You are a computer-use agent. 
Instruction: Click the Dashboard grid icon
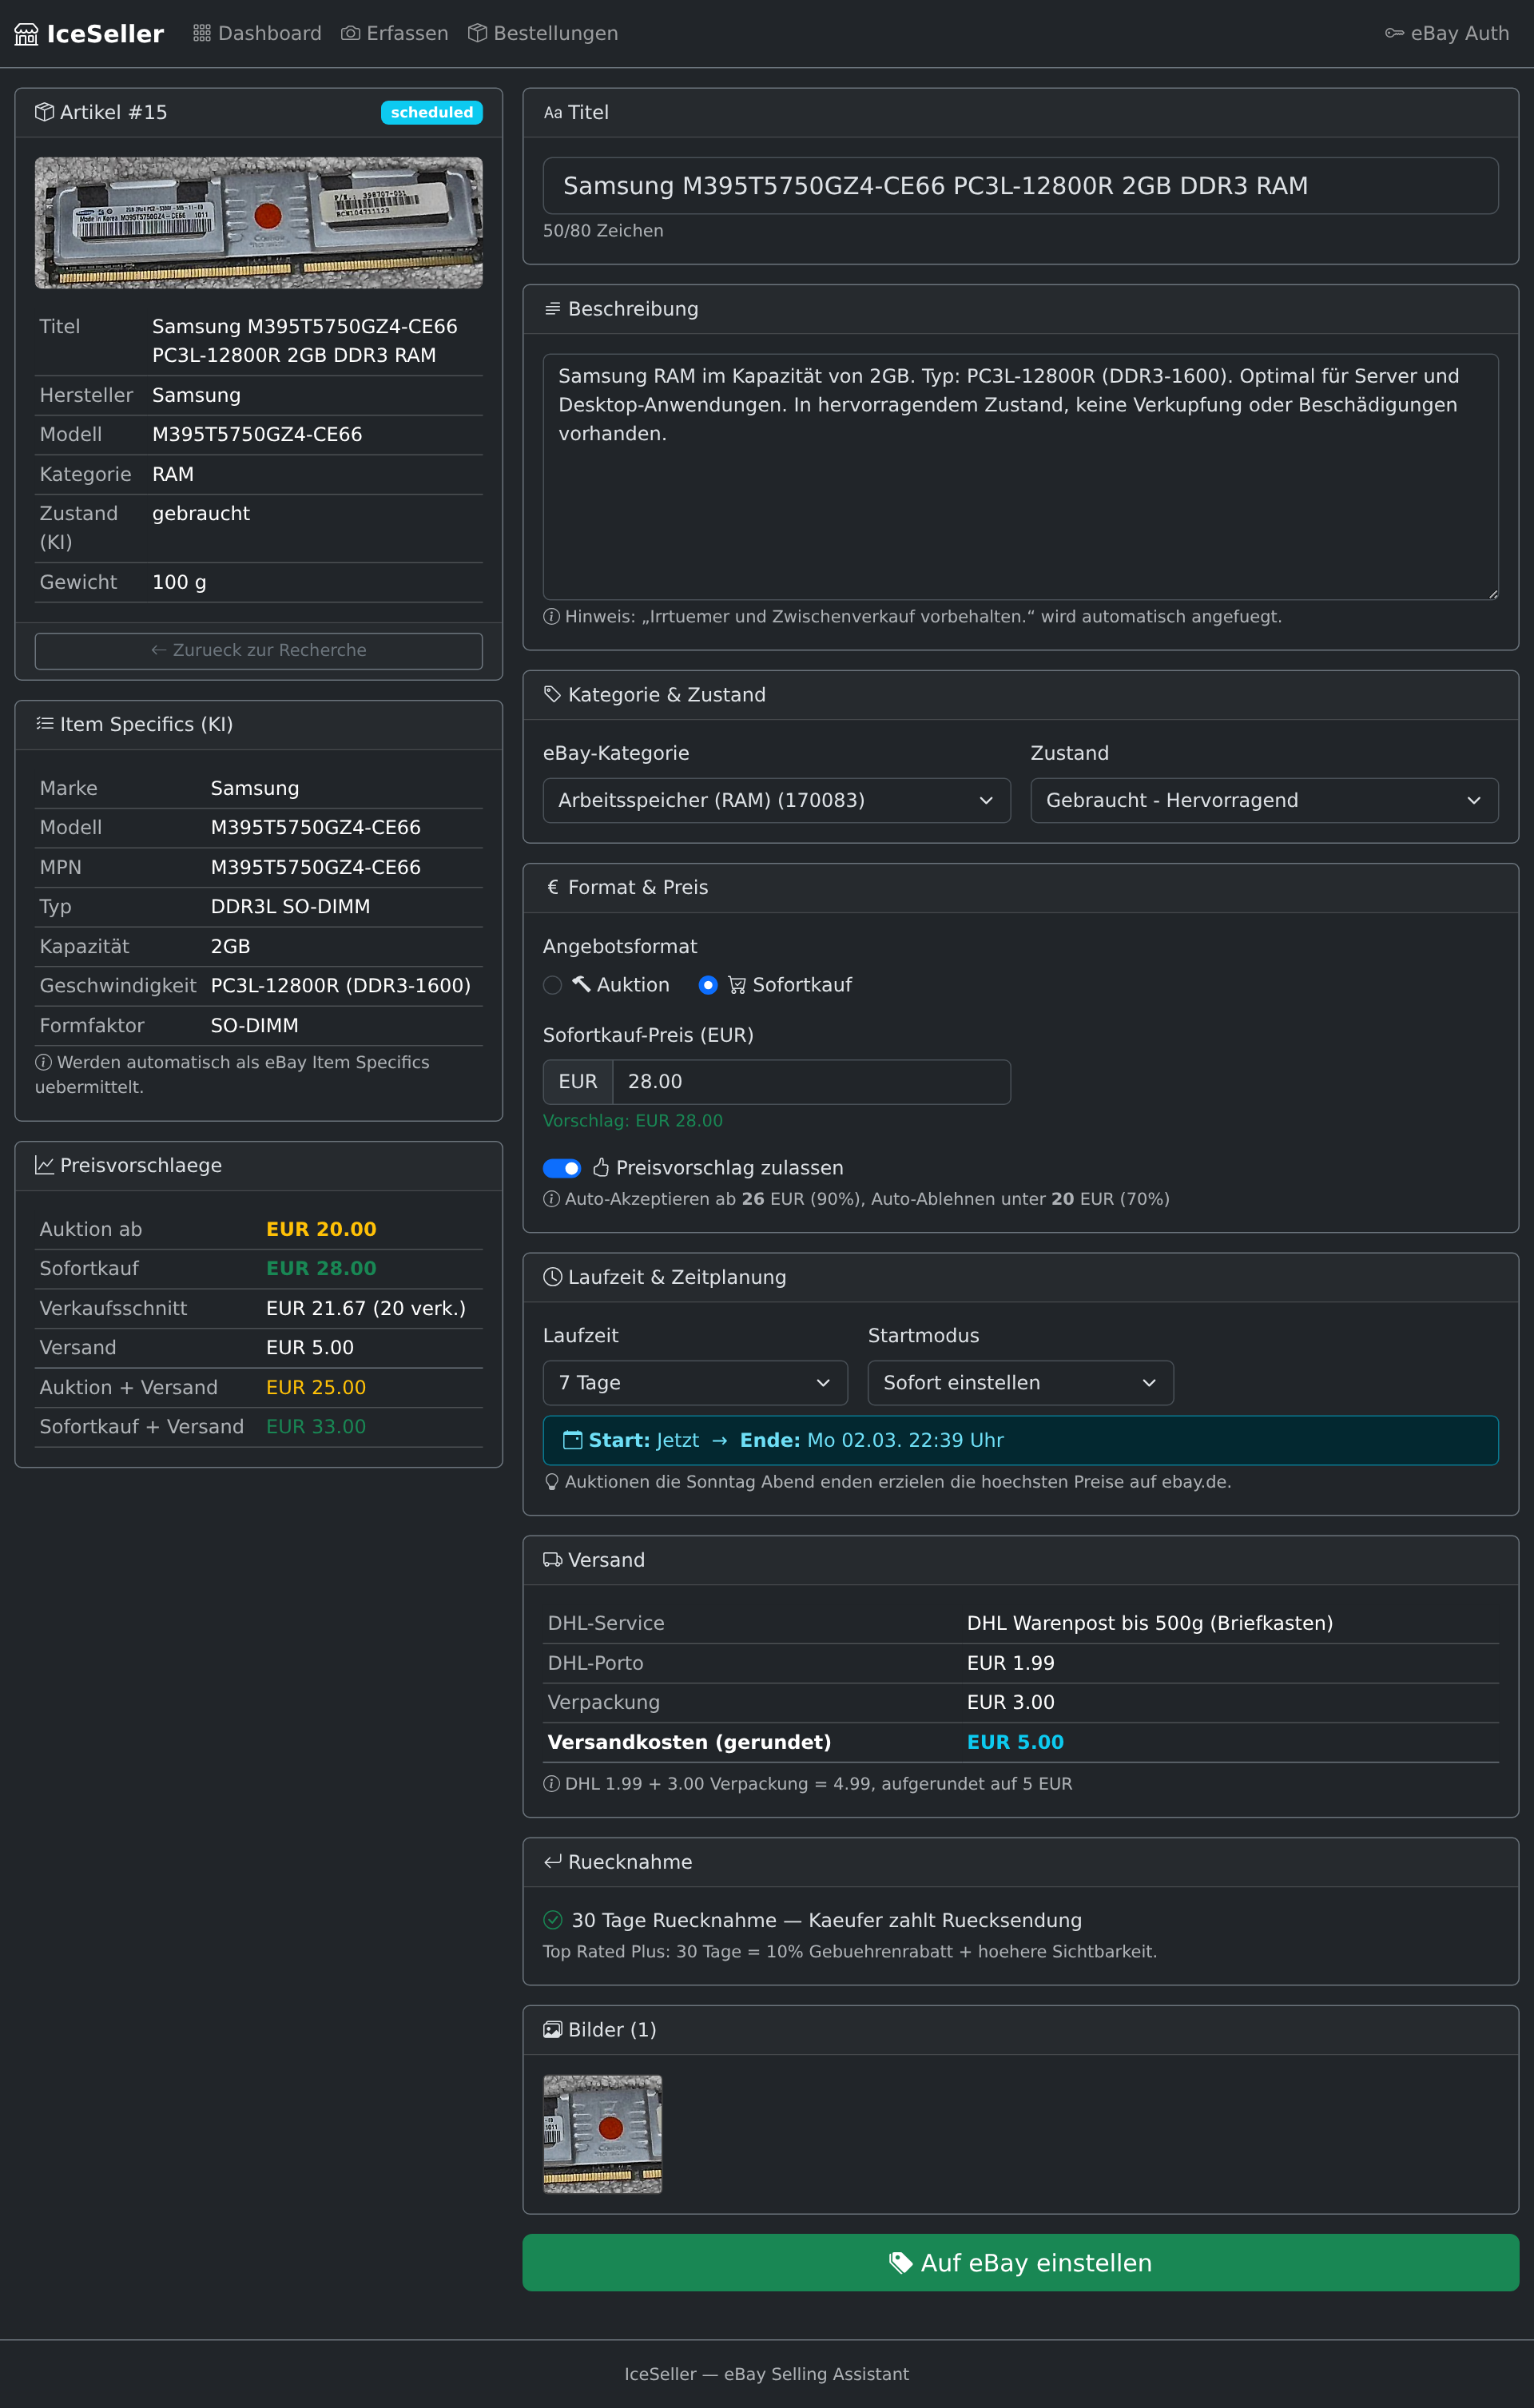[x=202, y=33]
